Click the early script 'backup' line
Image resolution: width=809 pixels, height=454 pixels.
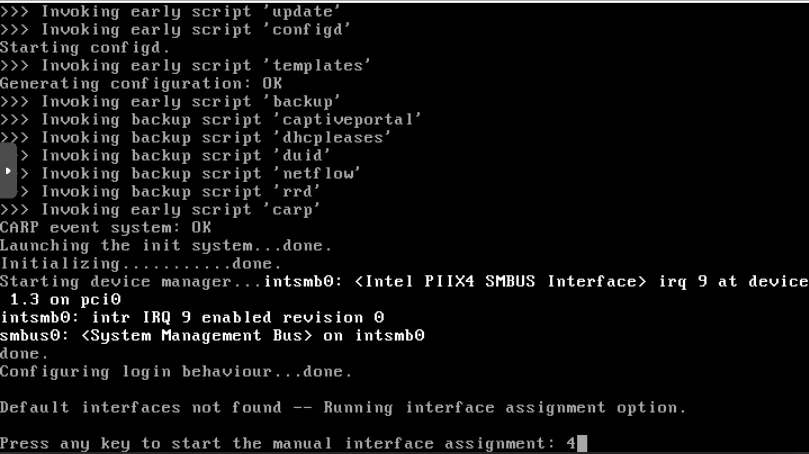(170, 101)
